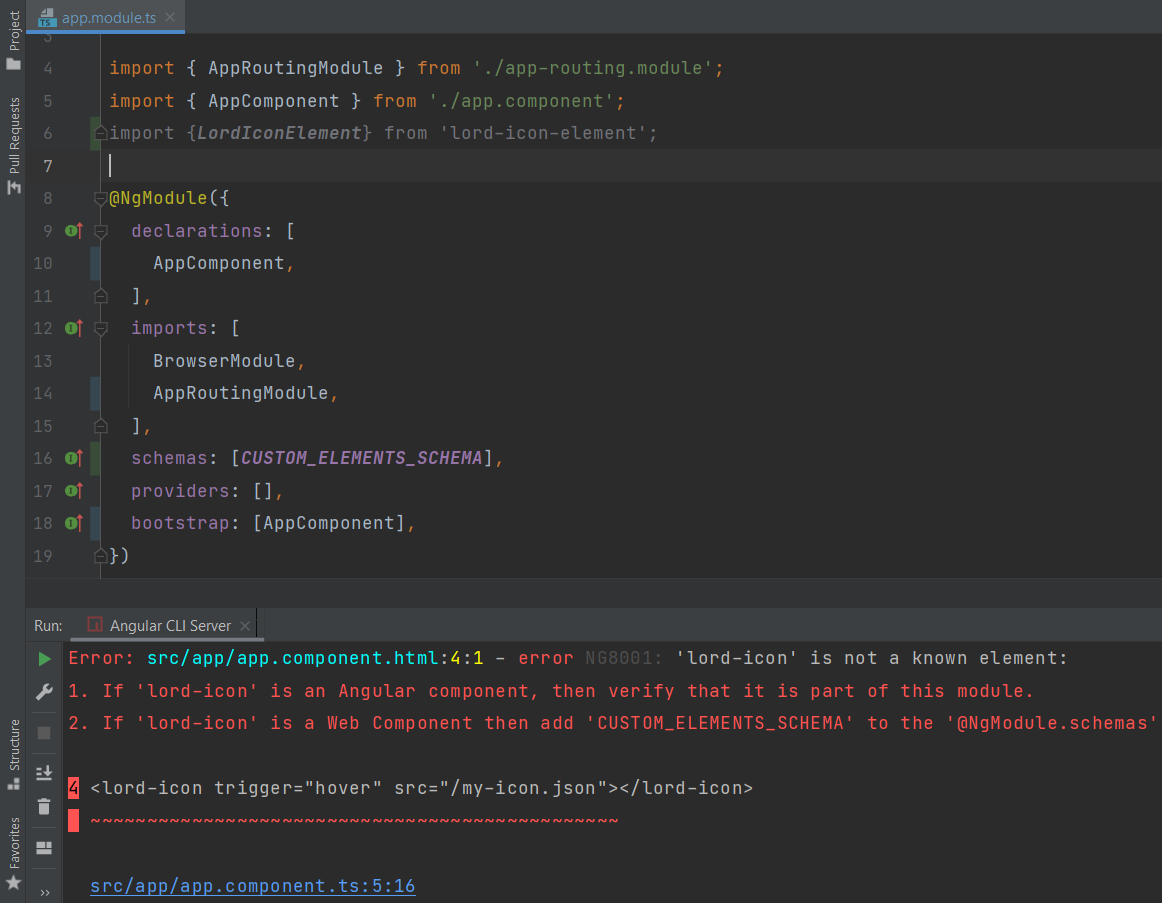
Task: Enable Scroll to End in the console toolbar
Action: tap(44, 770)
